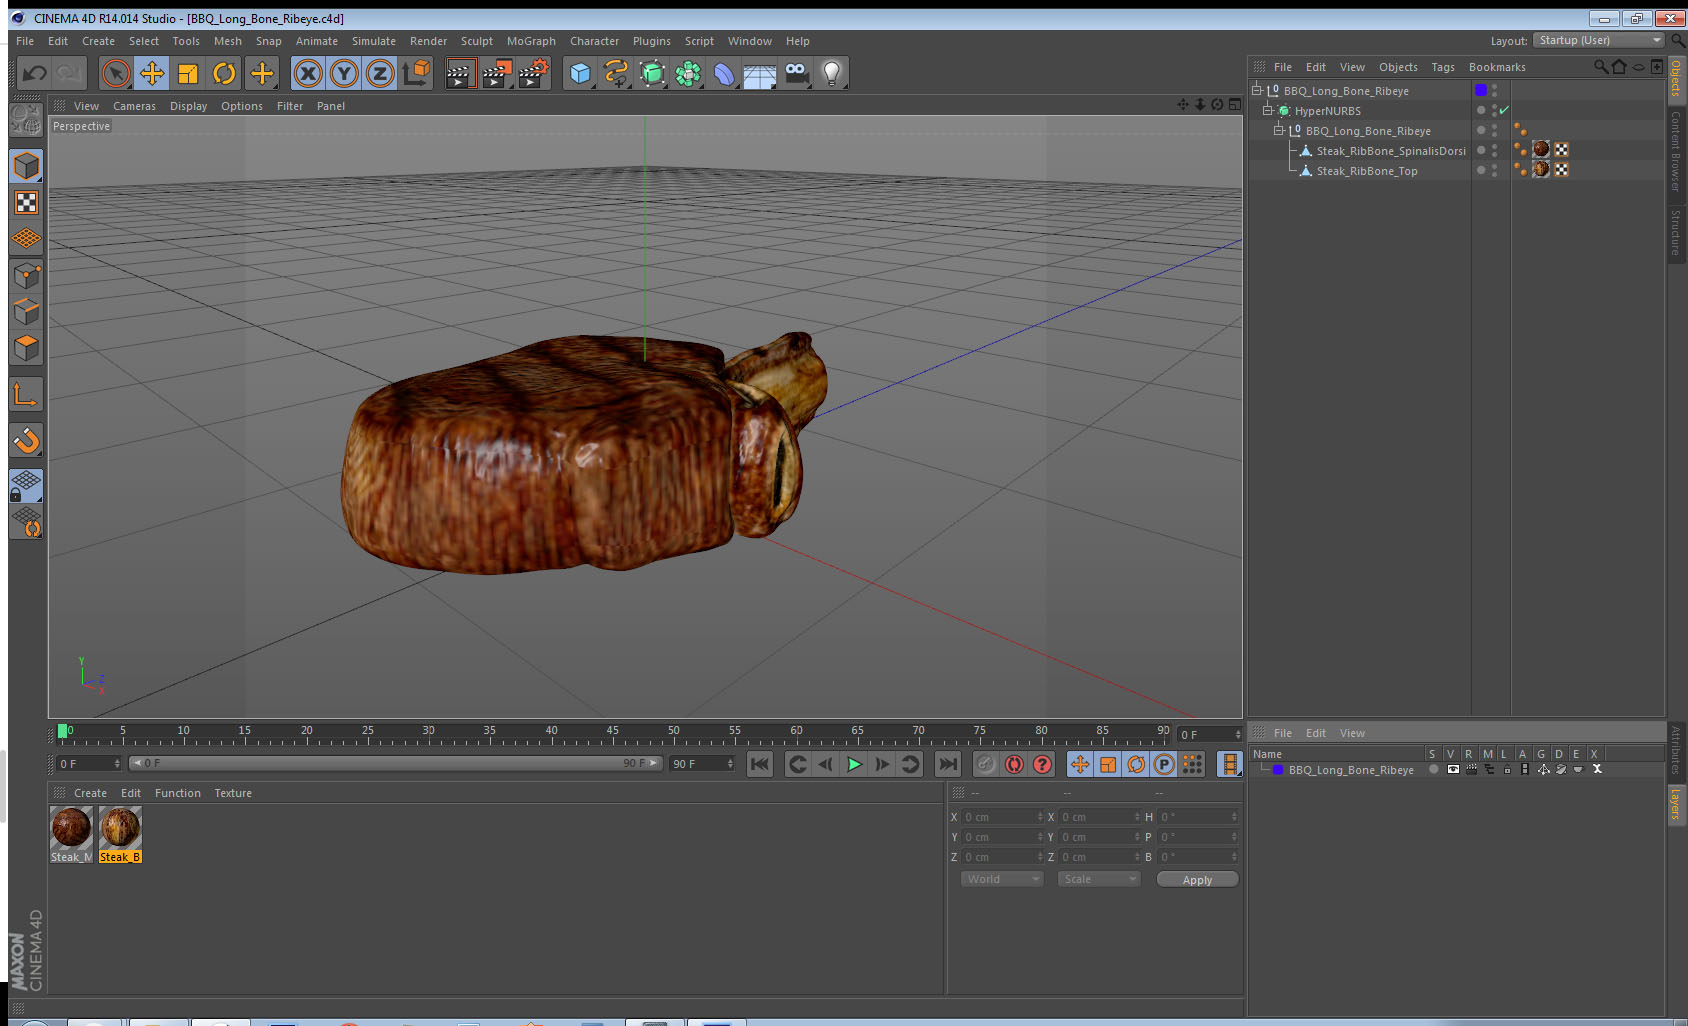Open the floor environment objects icon
The image size is (1688, 1026).
pos(760,73)
